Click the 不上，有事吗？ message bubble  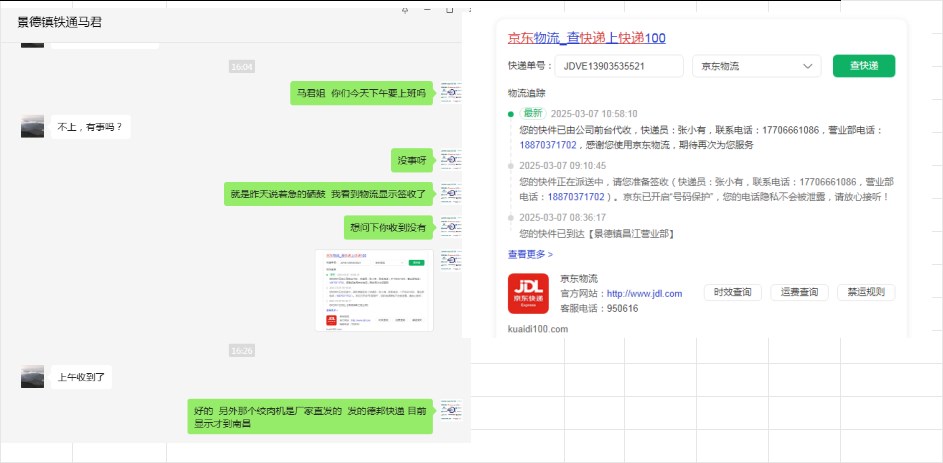coord(90,127)
